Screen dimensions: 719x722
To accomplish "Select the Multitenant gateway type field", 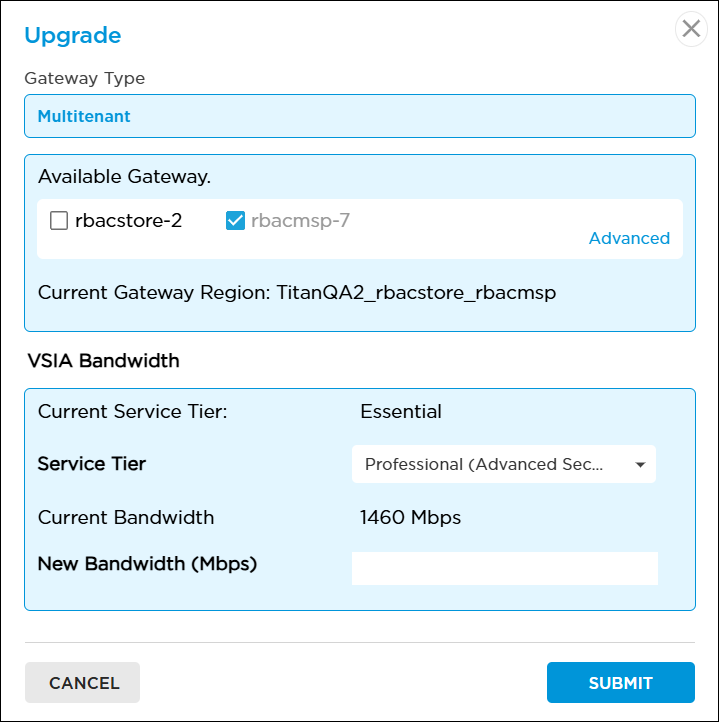I will (x=359, y=116).
